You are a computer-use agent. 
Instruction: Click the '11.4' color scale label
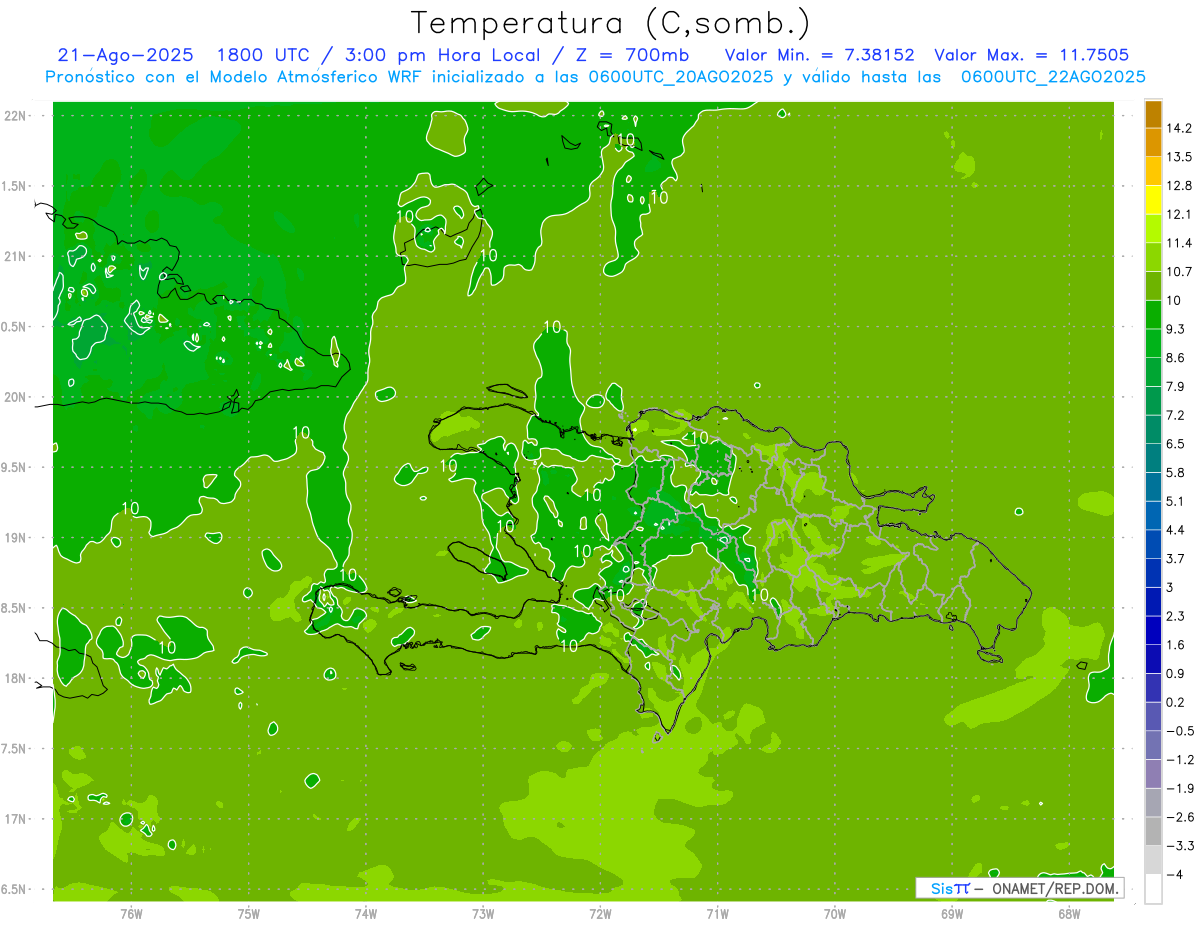1179,243
